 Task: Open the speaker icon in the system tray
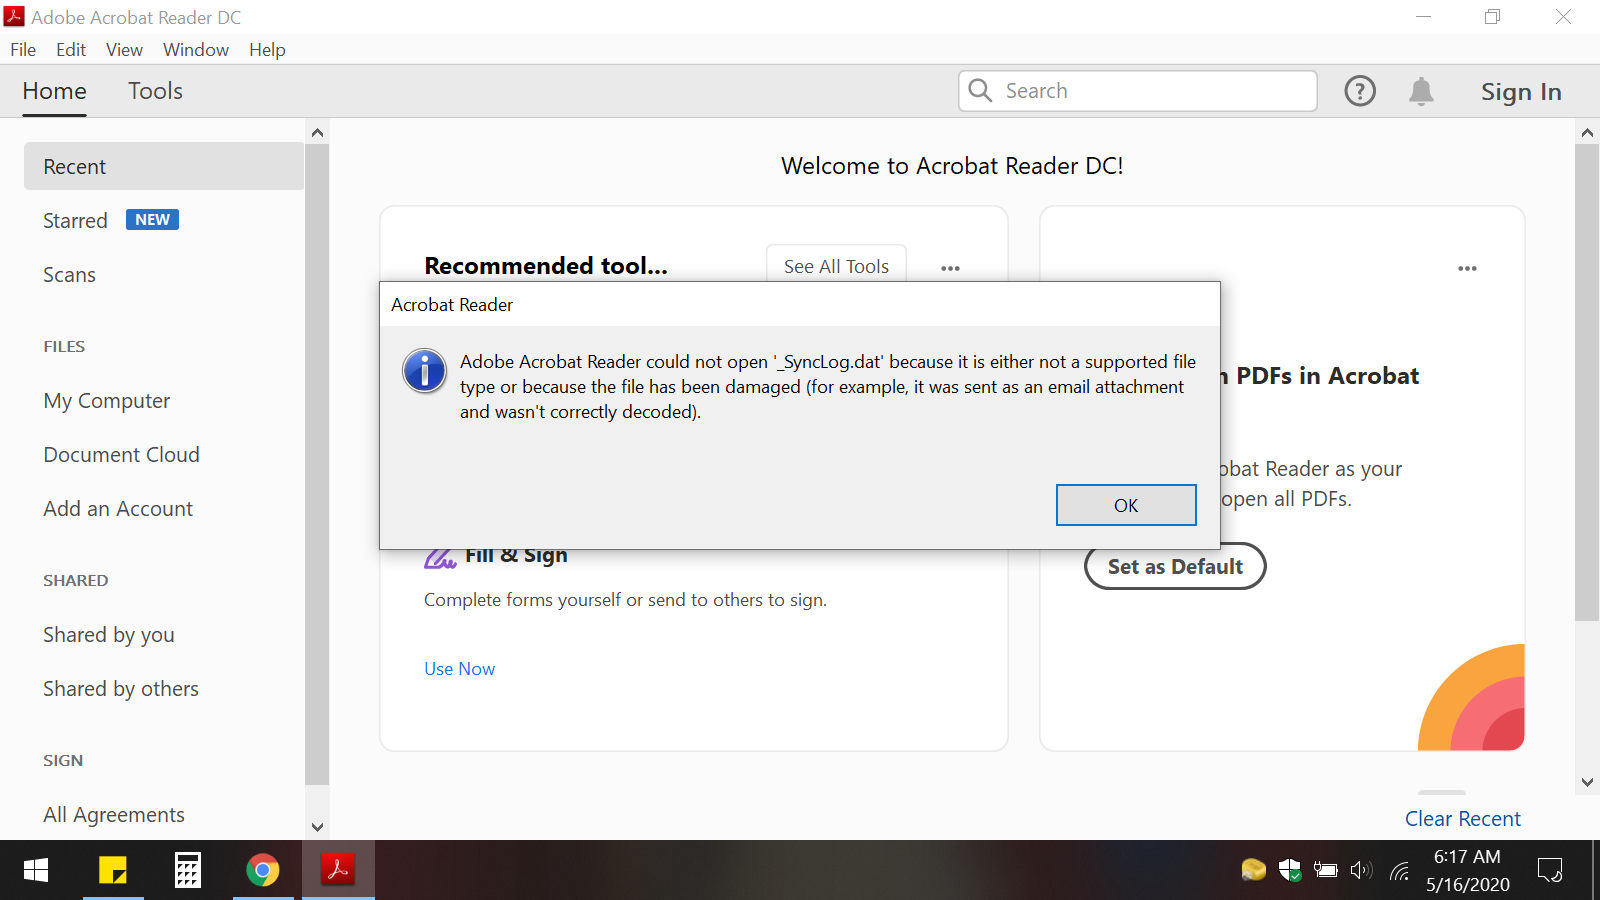[x=1361, y=870]
